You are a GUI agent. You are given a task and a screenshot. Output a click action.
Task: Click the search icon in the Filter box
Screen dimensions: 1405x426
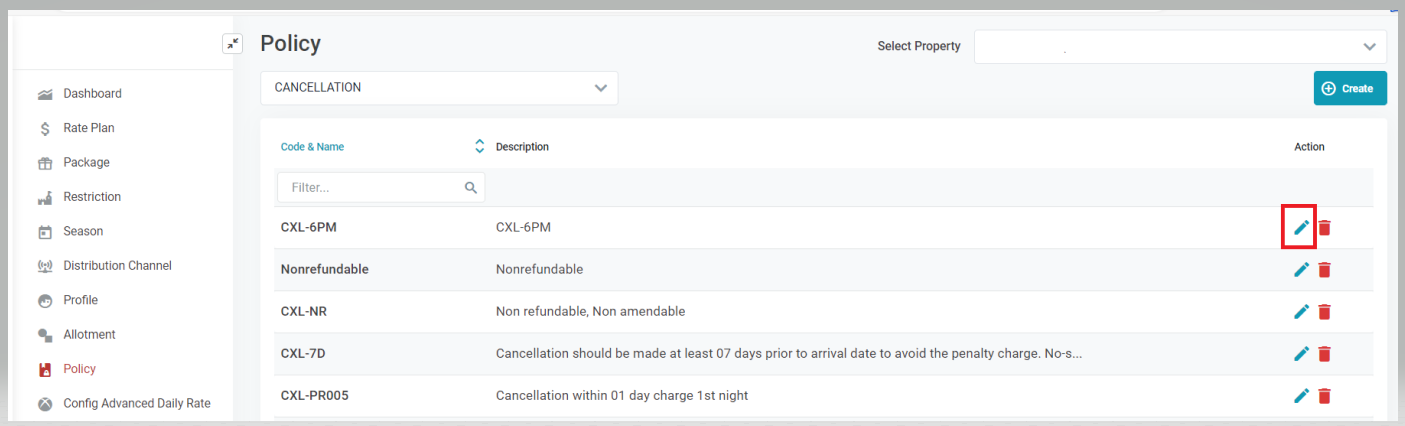(471, 187)
